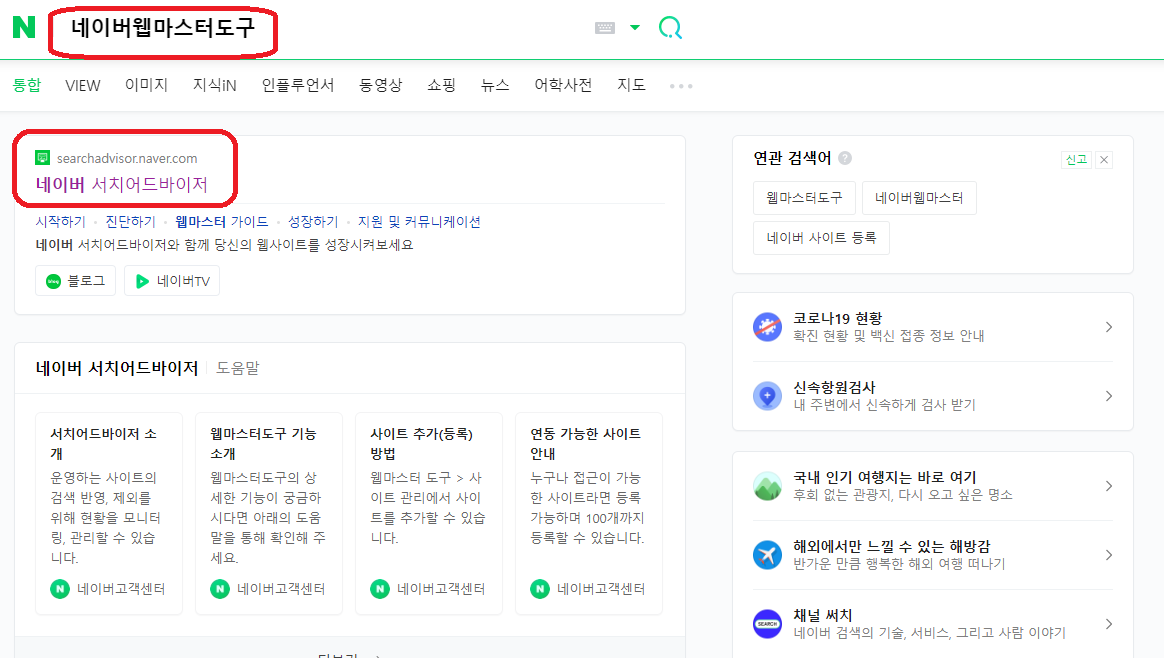Screen dimensions: 1164x658
Task: Open the 연동 가능한 사이트 안내 card
Action: [x=589, y=513]
